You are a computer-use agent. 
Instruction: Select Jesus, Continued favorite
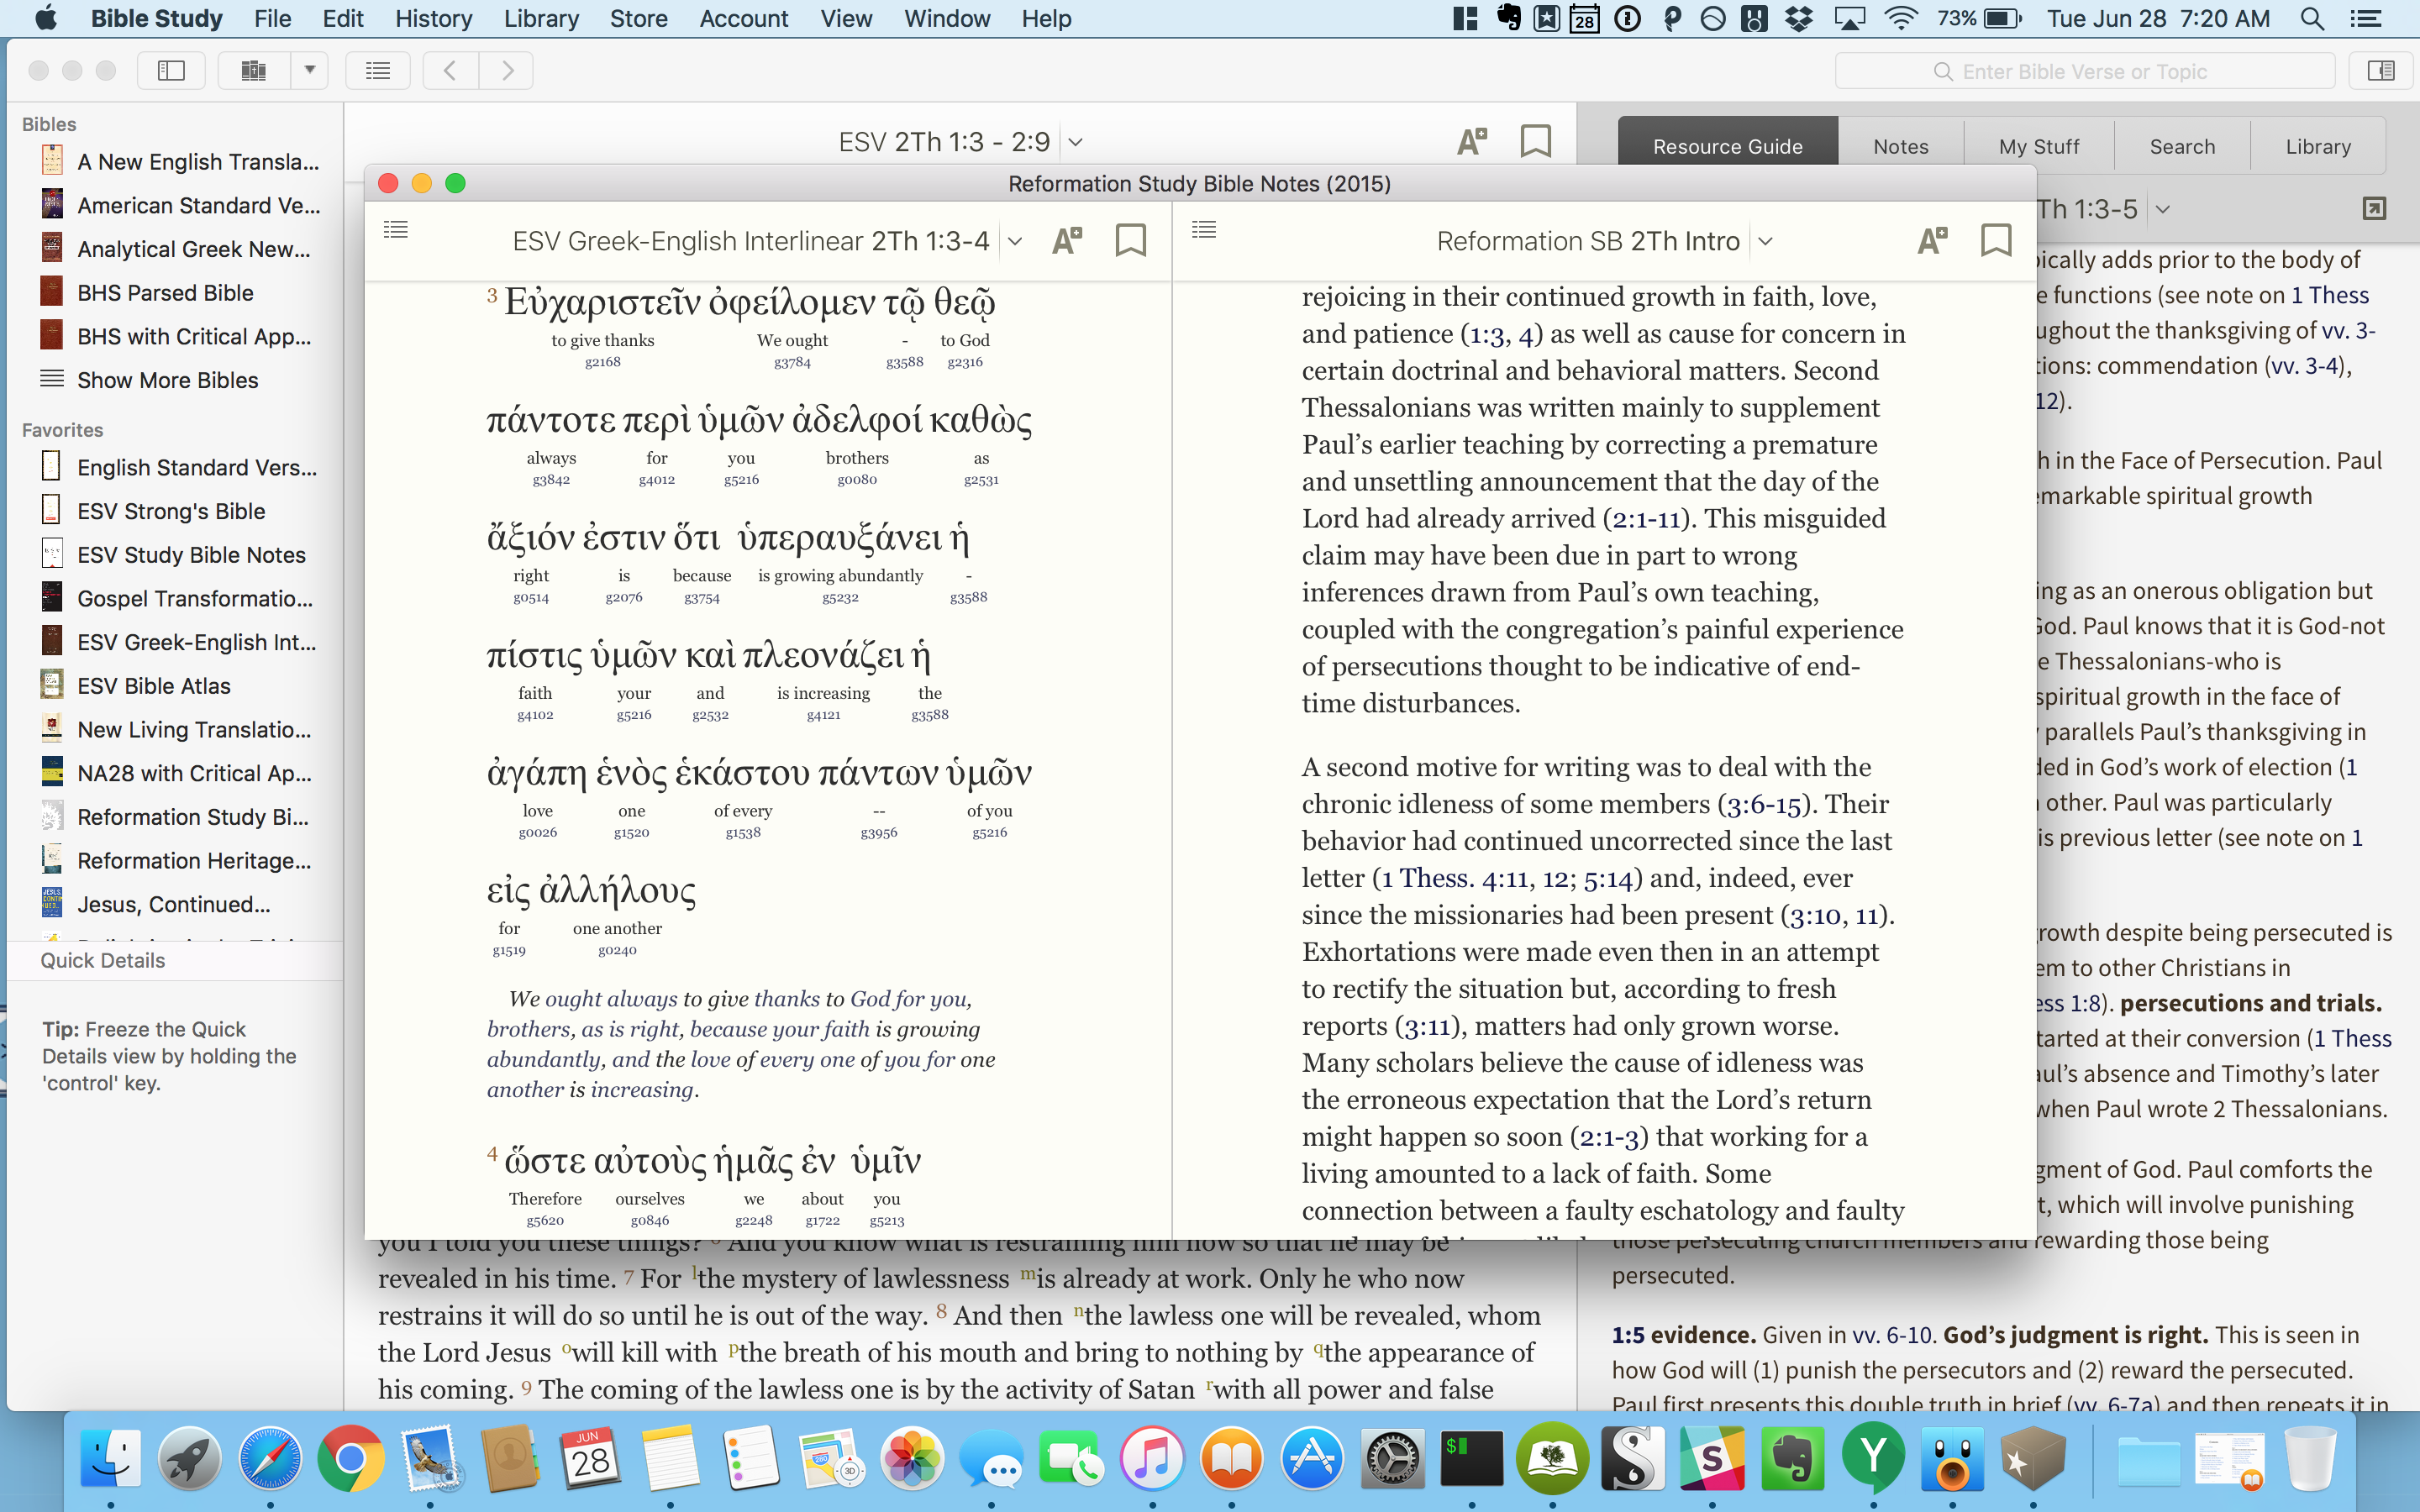coord(156,904)
